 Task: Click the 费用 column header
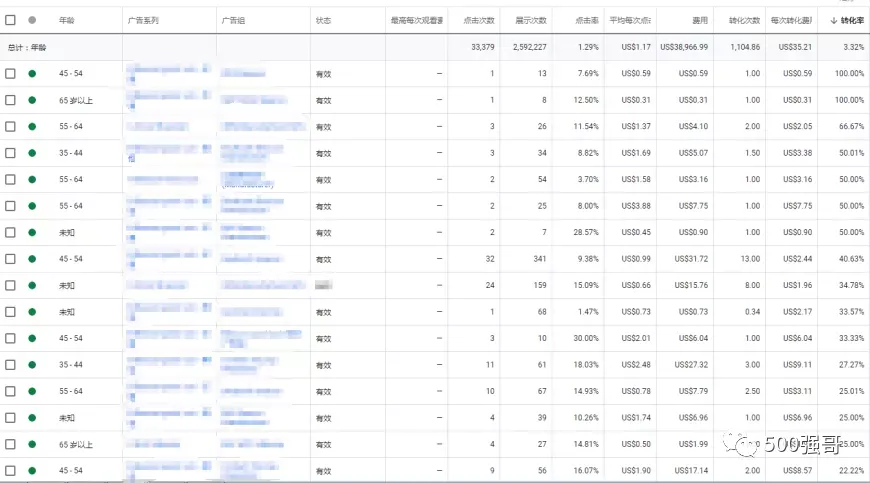point(700,21)
